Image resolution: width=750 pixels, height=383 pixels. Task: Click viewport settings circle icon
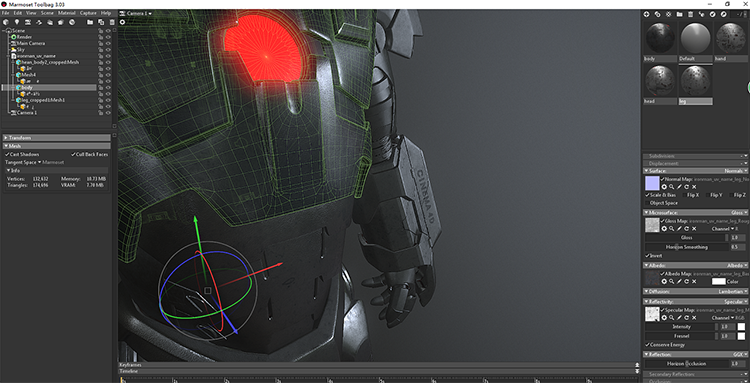pos(122,22)
